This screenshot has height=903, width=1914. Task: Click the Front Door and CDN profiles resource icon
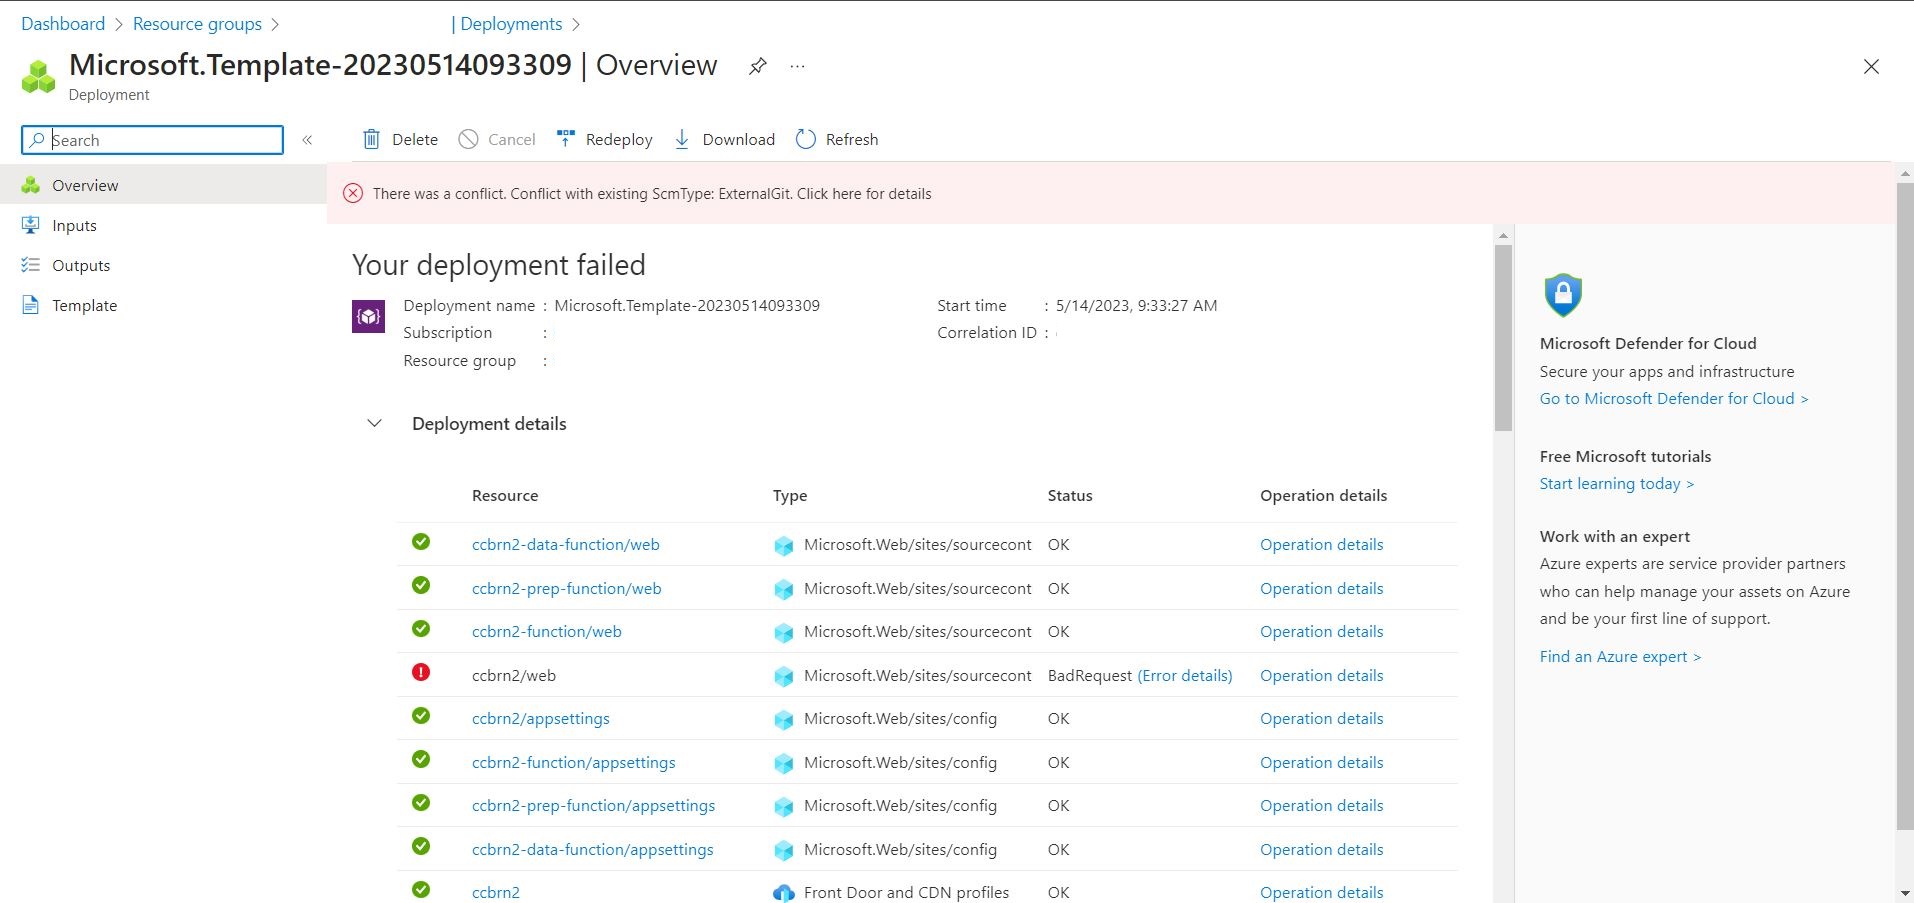pos(782,892)
